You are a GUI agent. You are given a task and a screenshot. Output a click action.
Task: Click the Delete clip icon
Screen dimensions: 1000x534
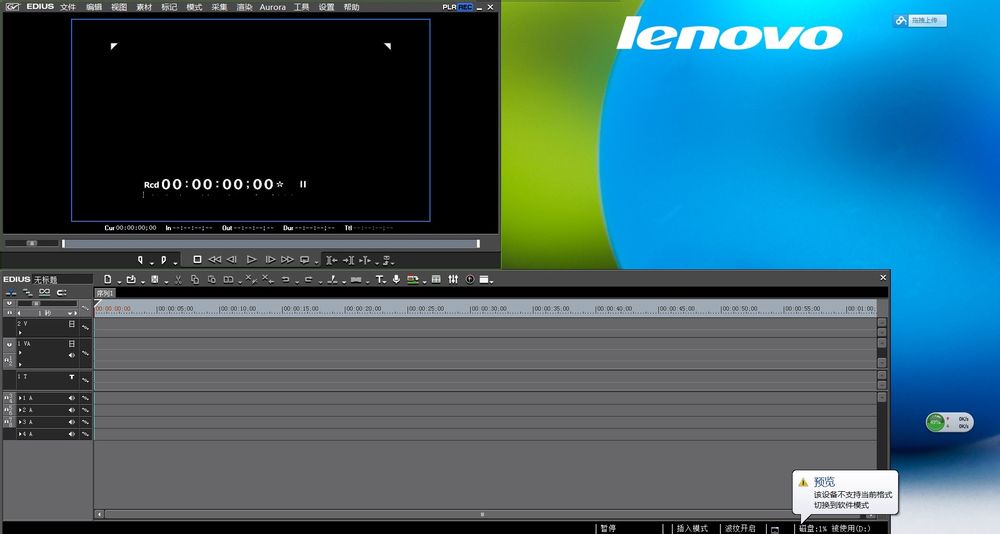[x=251, y=279]
